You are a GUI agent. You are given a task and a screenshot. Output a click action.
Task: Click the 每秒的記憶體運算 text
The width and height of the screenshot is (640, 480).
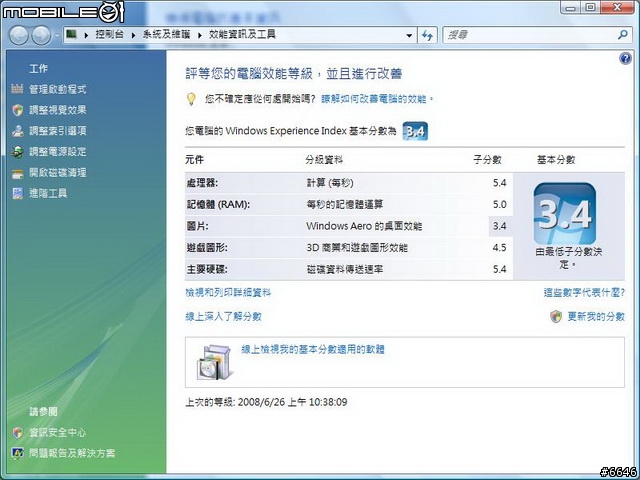pyautogui.click(x=344, y=204)
